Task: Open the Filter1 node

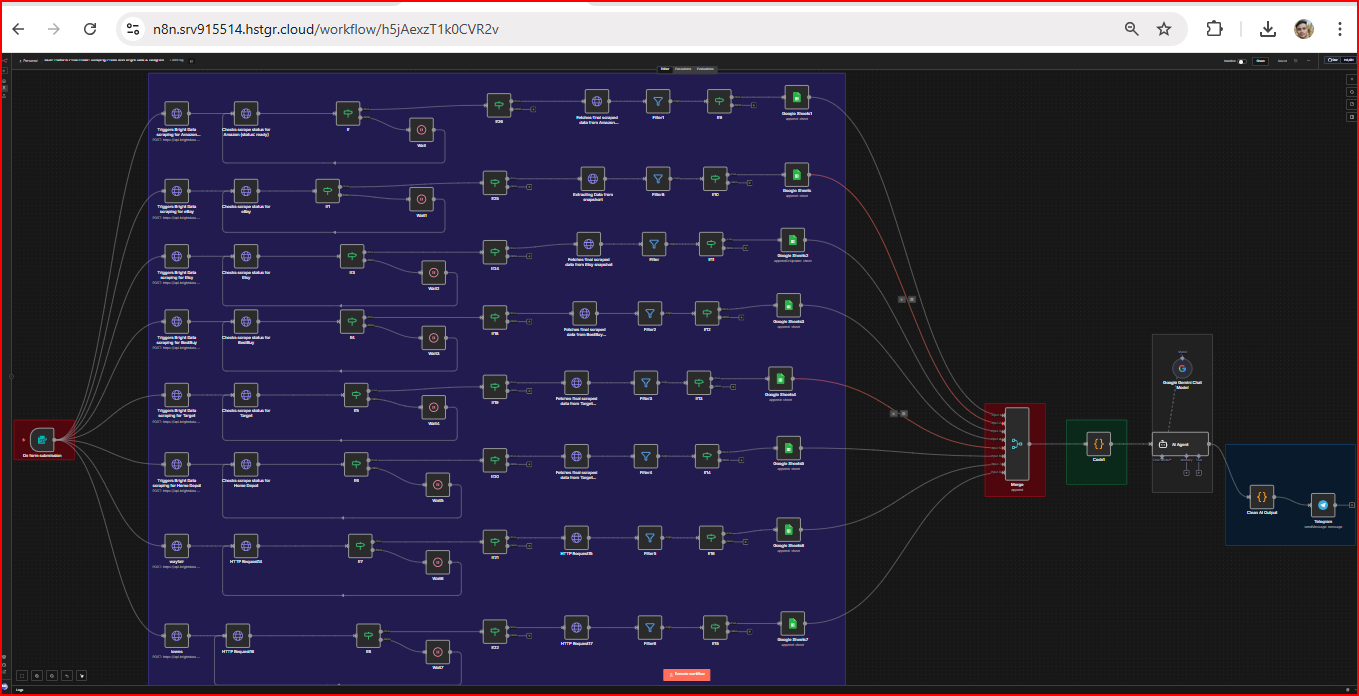Action: [658, 101]
